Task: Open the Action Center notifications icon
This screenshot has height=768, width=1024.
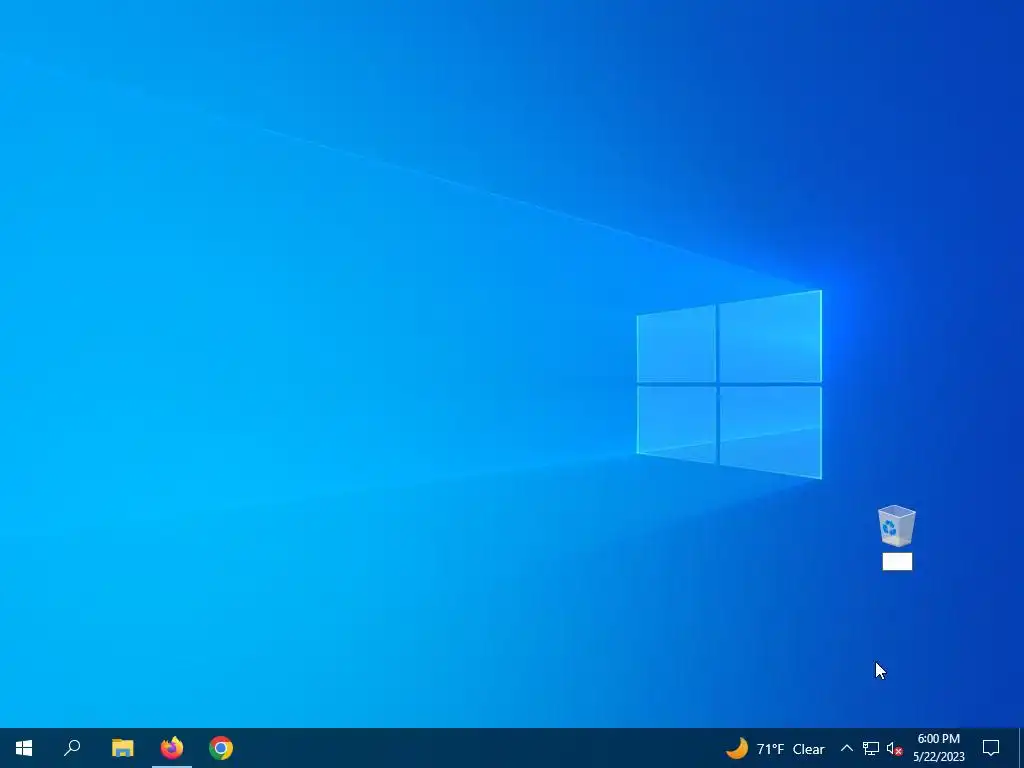Action: click(x=991, y=748)
